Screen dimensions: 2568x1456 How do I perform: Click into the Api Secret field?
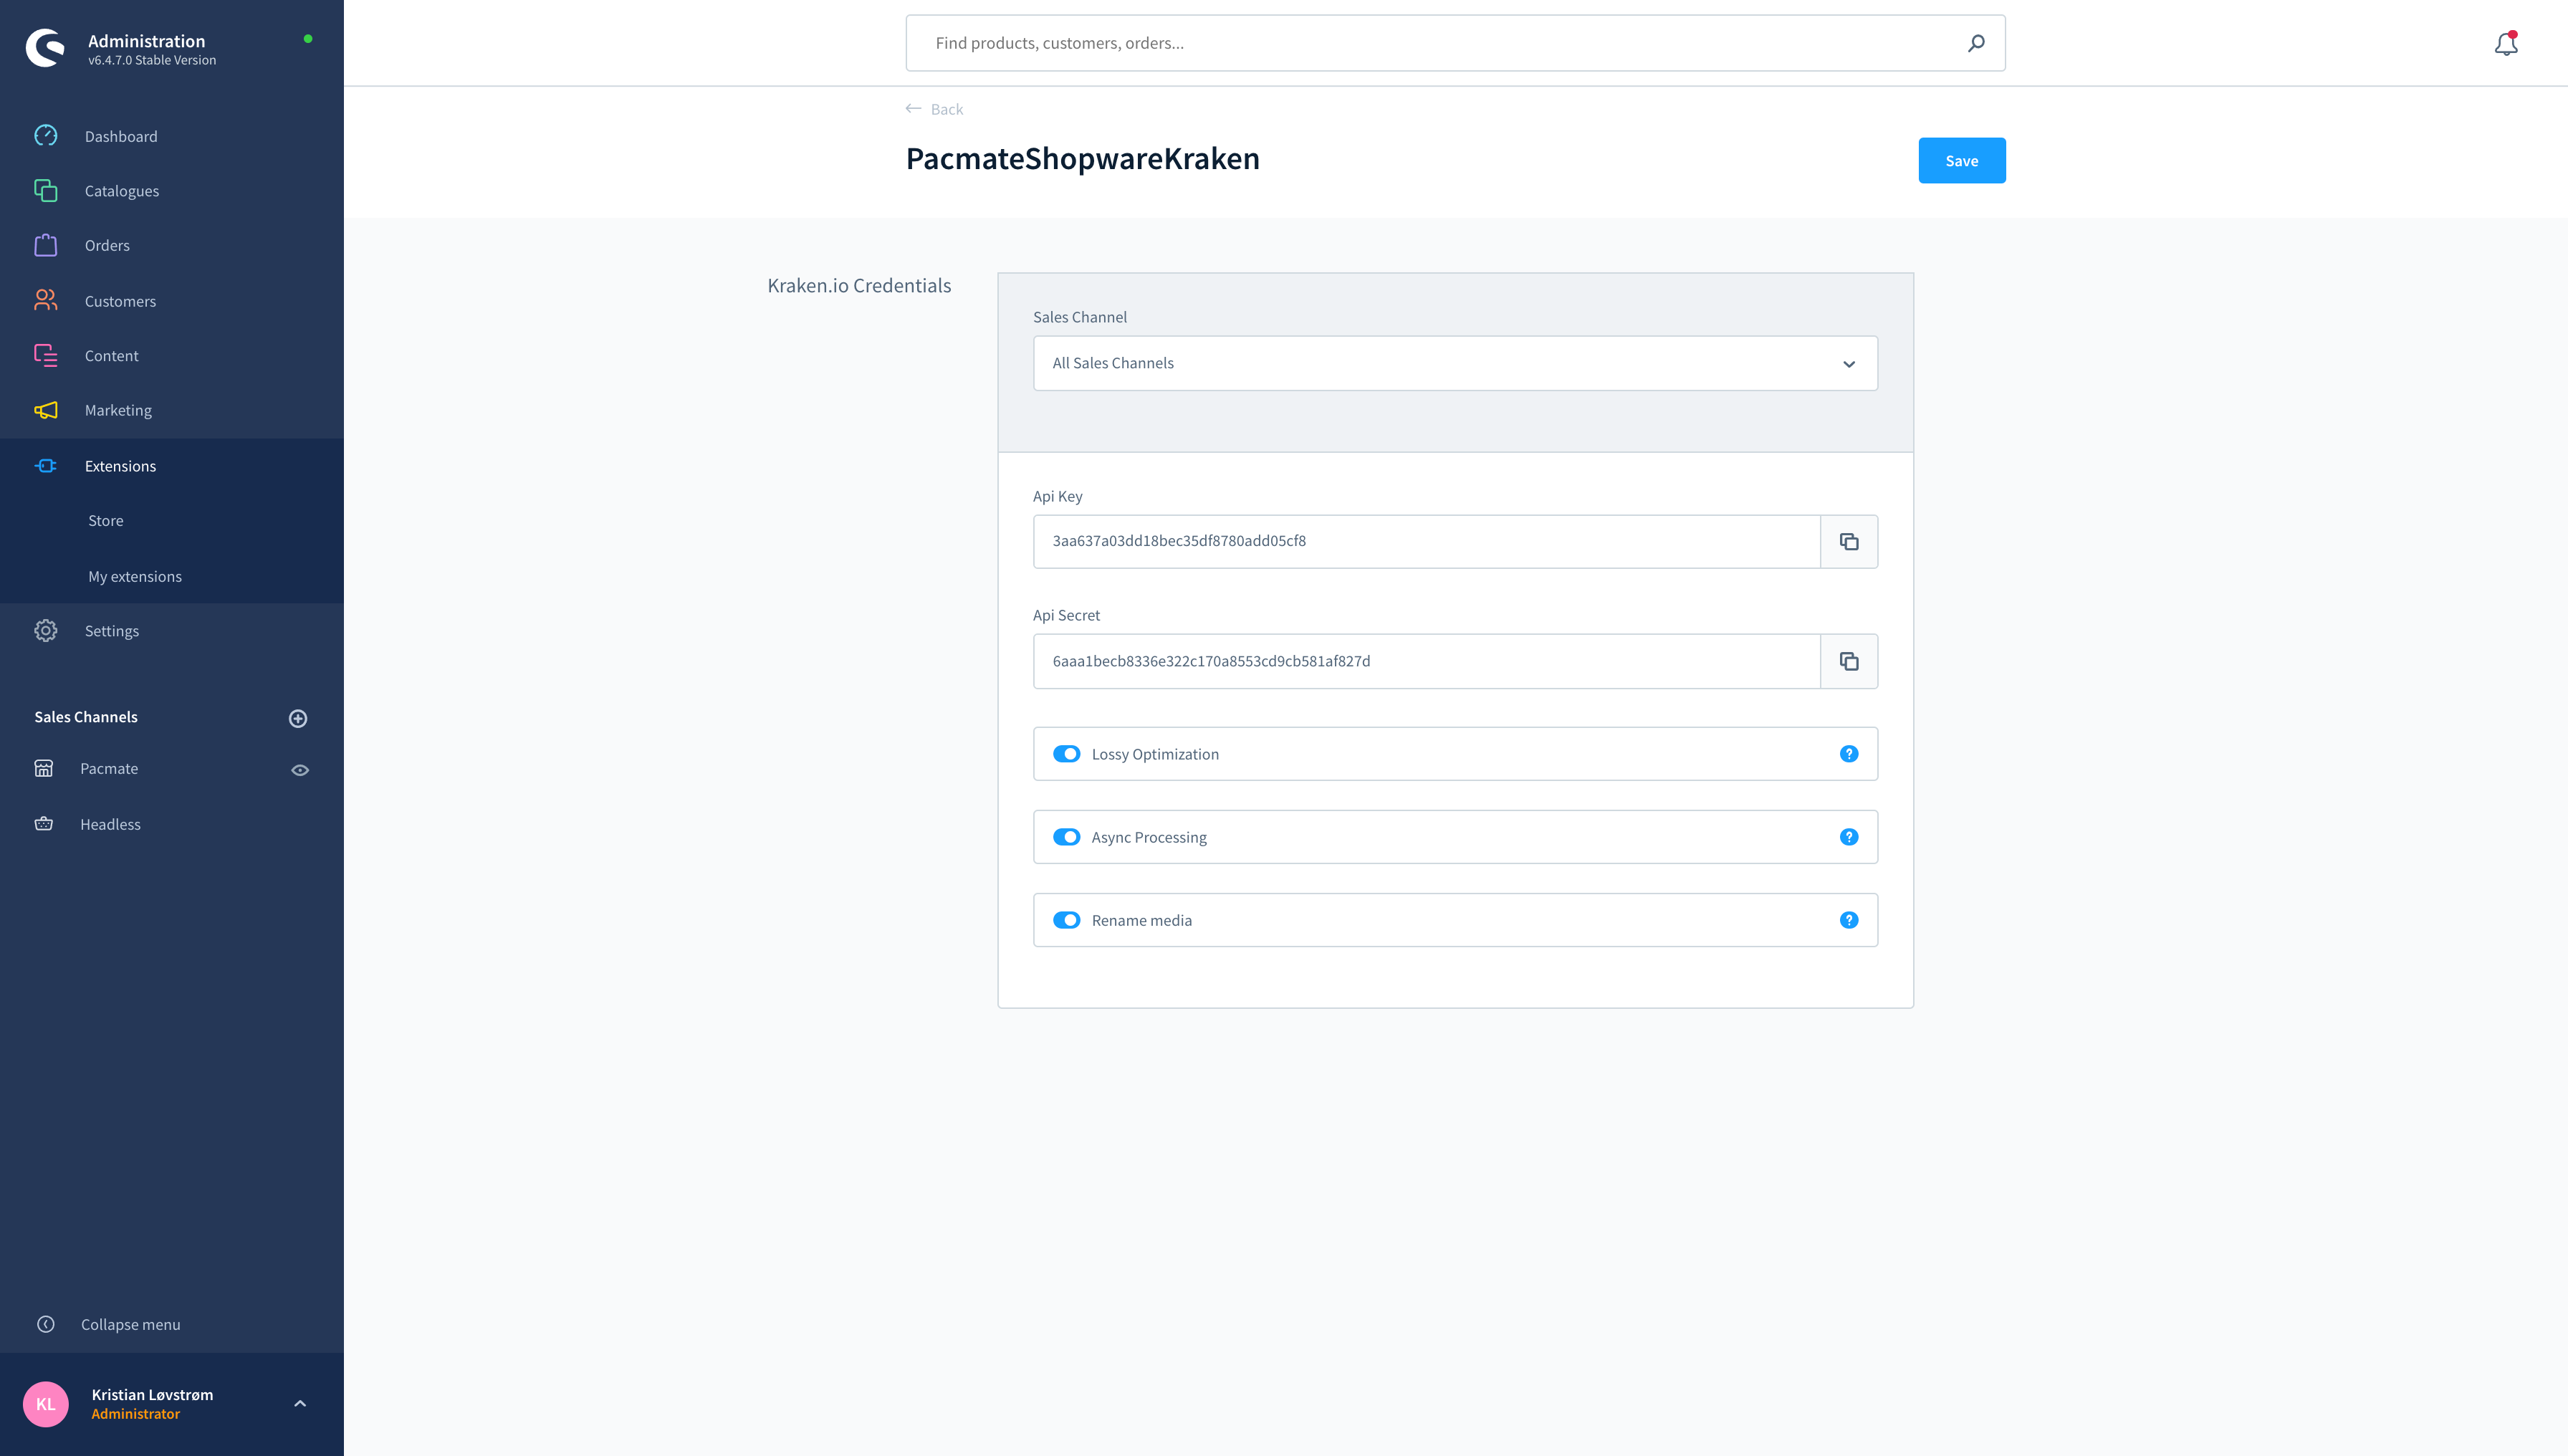point(1426,661)
